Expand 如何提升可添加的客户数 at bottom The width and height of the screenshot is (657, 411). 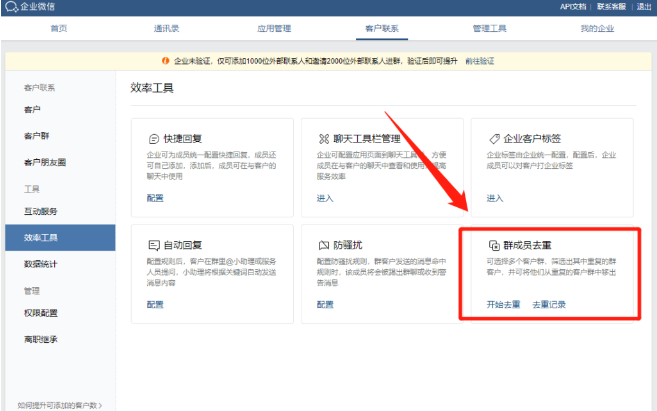click(60, 405)
